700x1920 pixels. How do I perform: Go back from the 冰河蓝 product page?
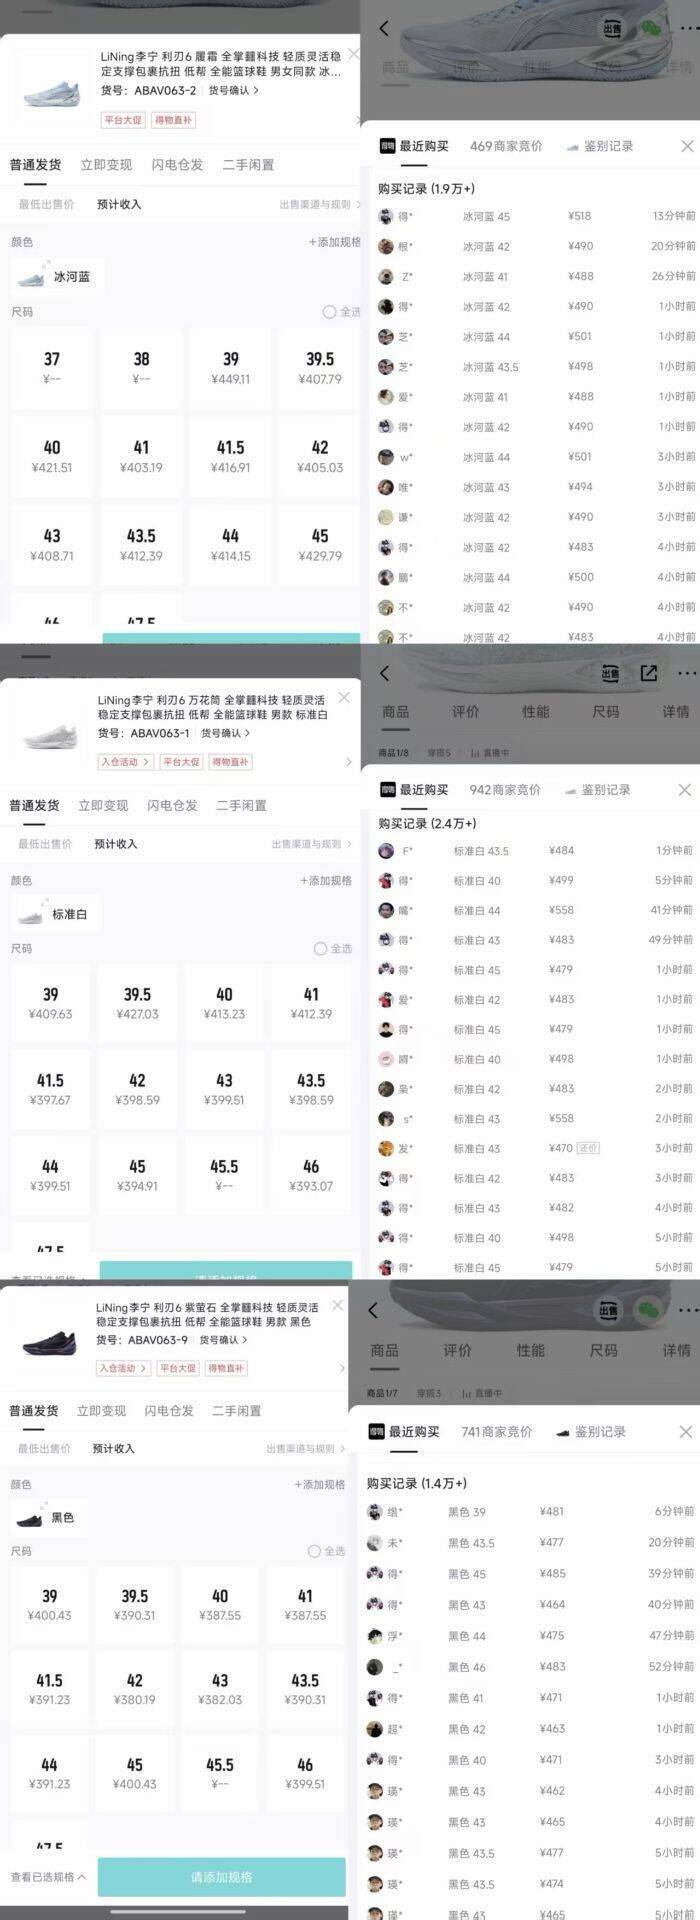click(x=383, y=29)
